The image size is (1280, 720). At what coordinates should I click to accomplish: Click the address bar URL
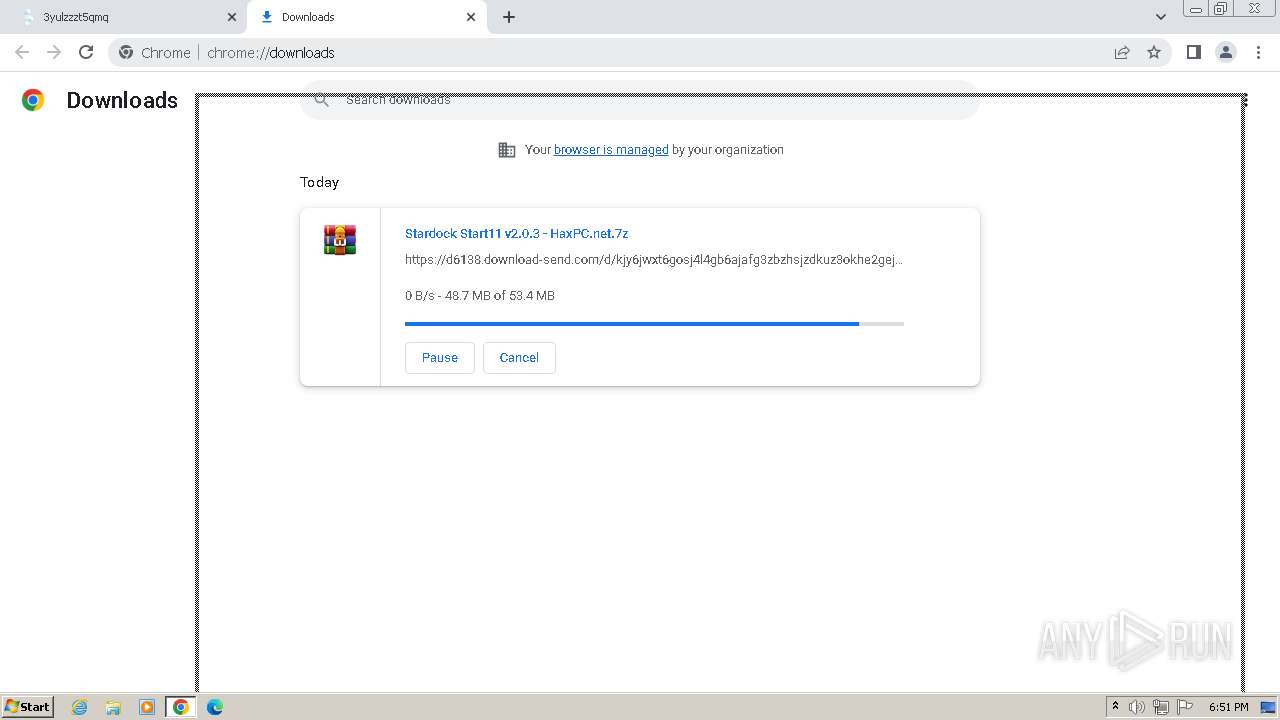coord(271,53)
